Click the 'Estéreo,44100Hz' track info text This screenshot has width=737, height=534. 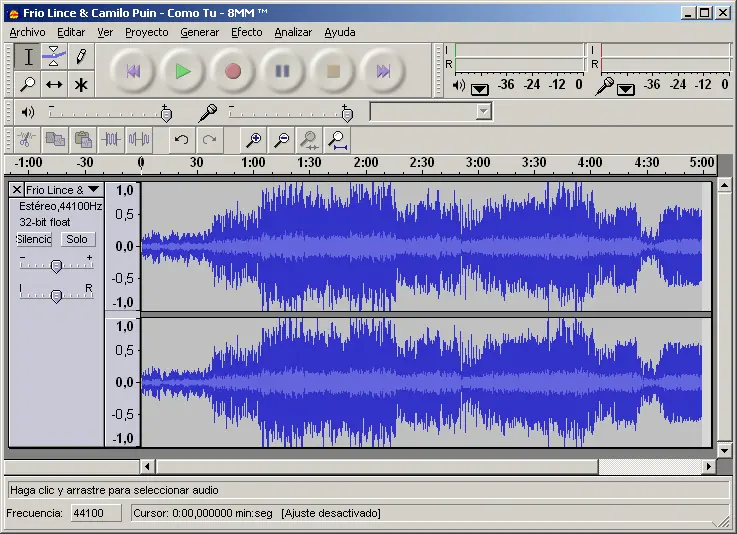point(61,206)
